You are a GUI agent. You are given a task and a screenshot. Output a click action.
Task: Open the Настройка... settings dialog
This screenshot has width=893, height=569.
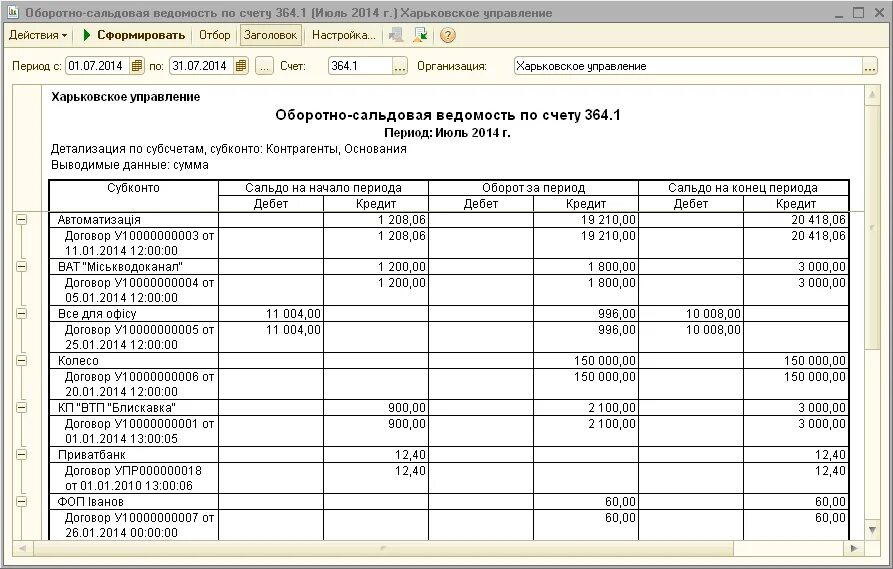tap(343, 35)
